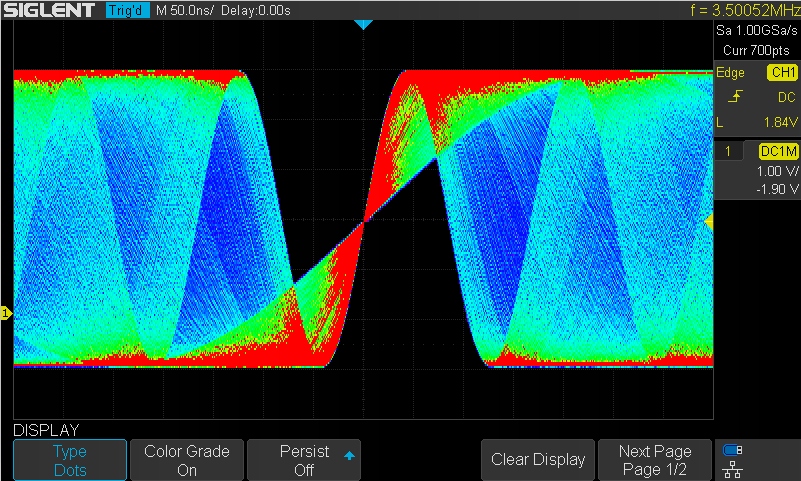Expand the small arrow beside Persist

click(x=349, y=454)
